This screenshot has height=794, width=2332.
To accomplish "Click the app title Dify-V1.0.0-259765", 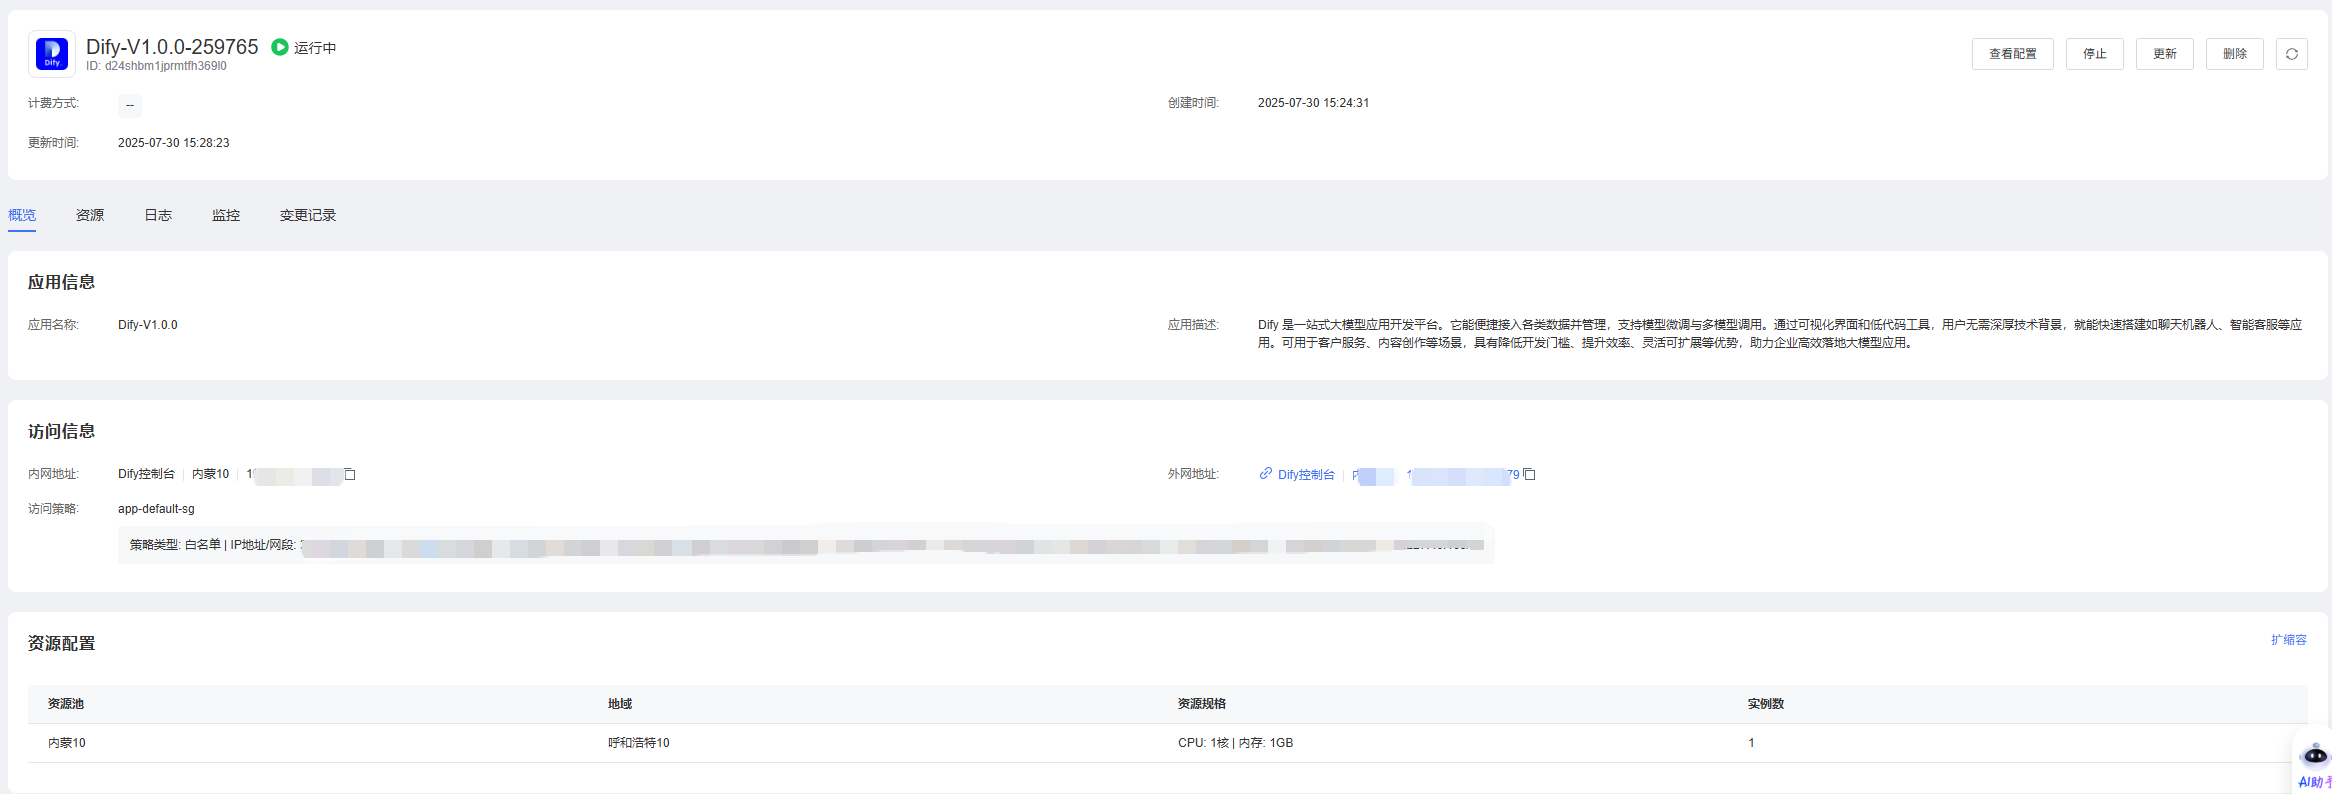I will 172,47.
